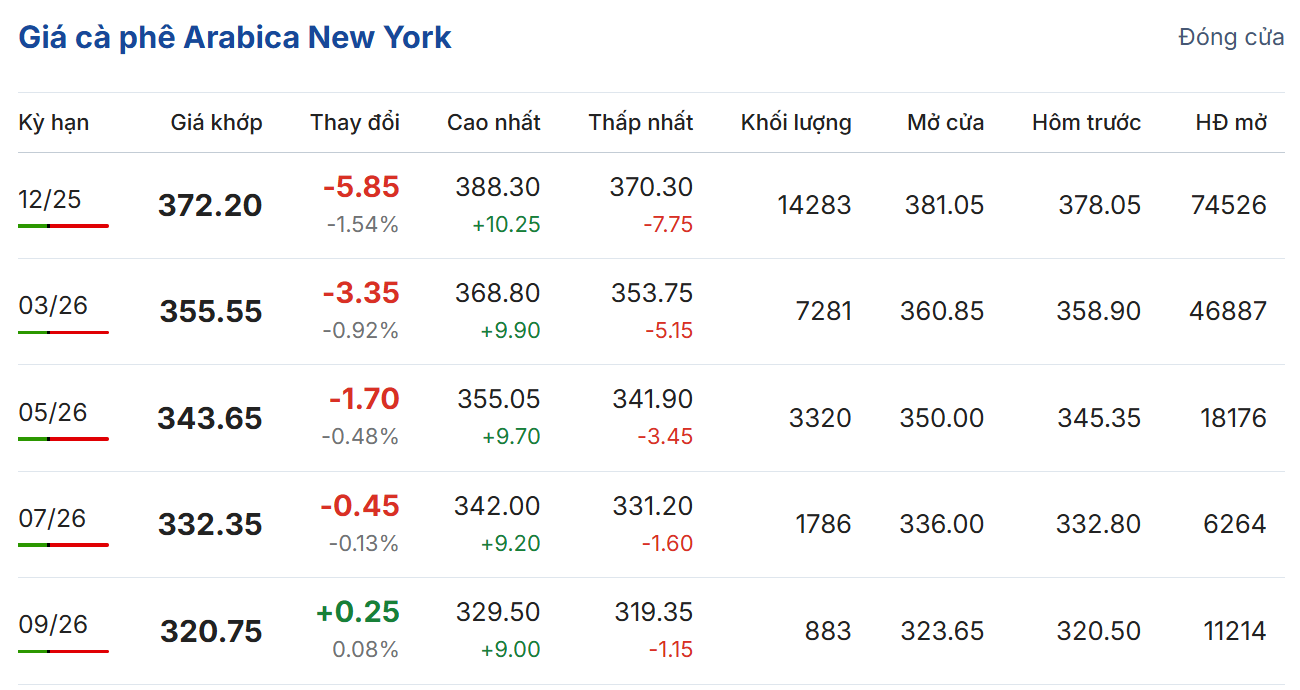Image resolution: width=1300 pixels, height=690 pixels.
Task: Click the Cao nhất column header
Action: [x=494, y=123]
